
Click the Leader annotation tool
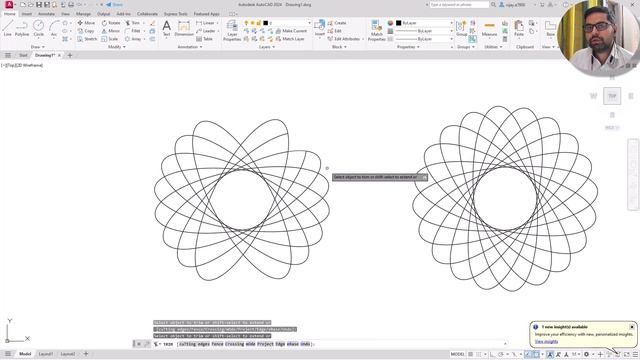pos(206,31)
